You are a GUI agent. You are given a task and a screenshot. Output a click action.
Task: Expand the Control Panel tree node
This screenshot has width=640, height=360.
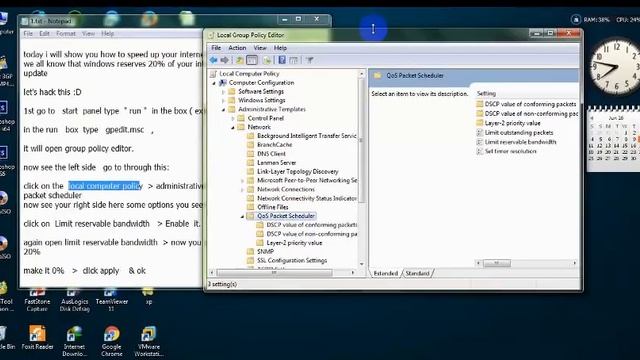233,118
